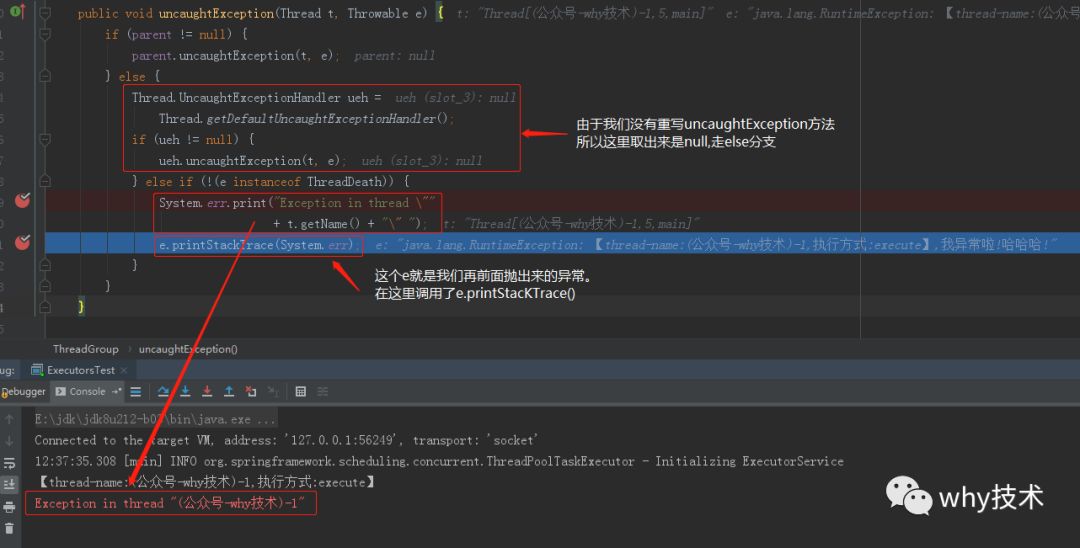Click the Drop Frame icon

point(251,392)
